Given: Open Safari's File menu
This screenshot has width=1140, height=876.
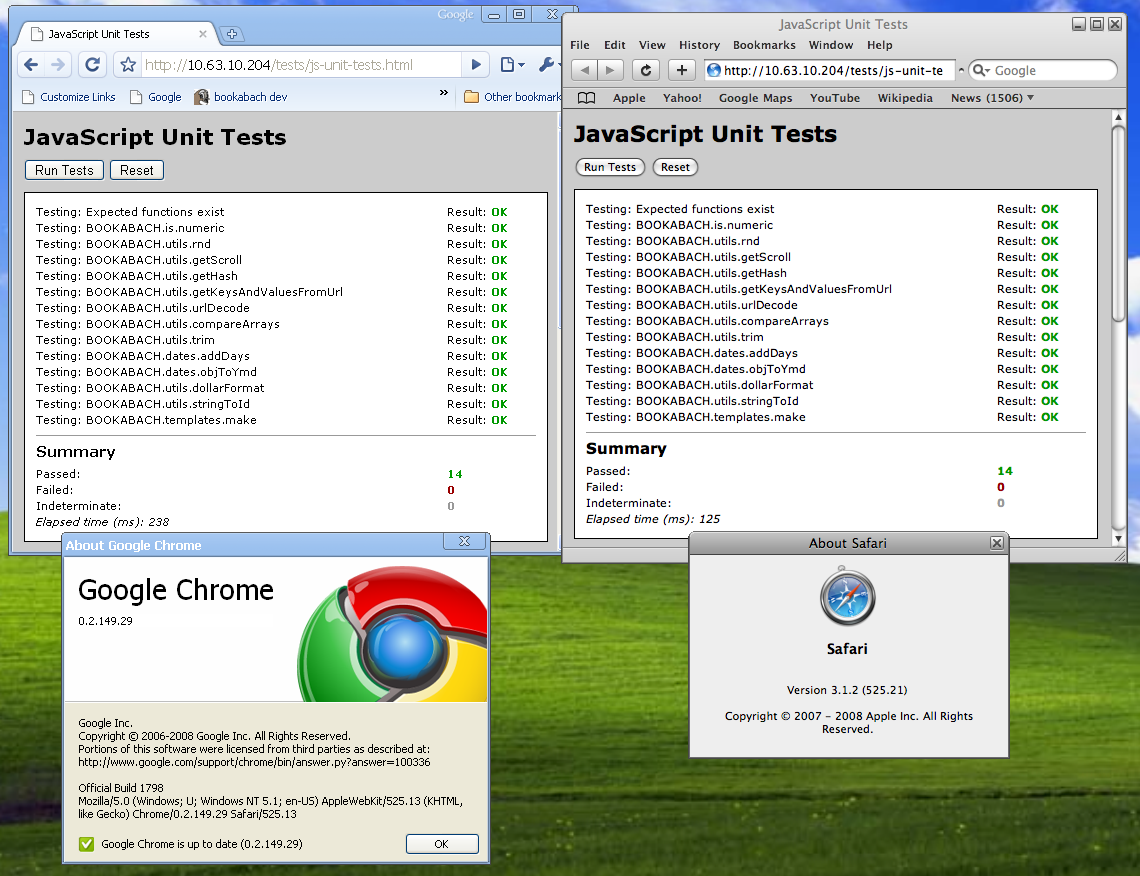Looking at the screenshot, I should click(x=580, y=45).
